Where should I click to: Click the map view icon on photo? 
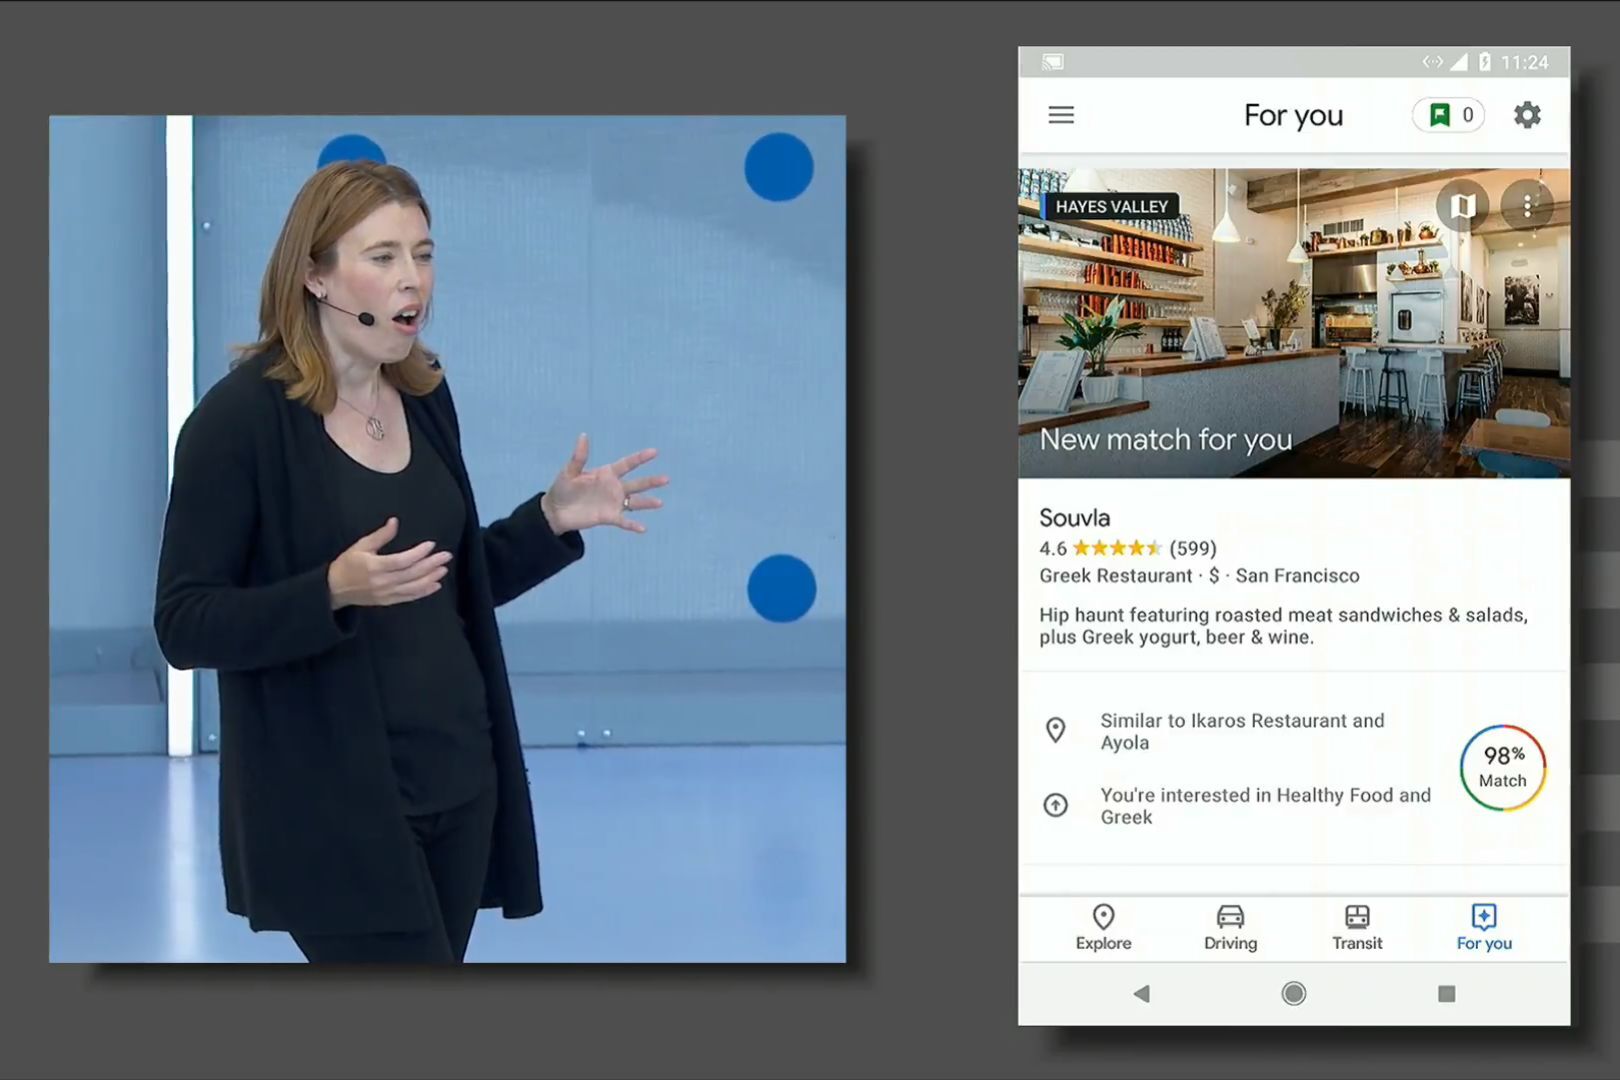[x=1462, y=207]
